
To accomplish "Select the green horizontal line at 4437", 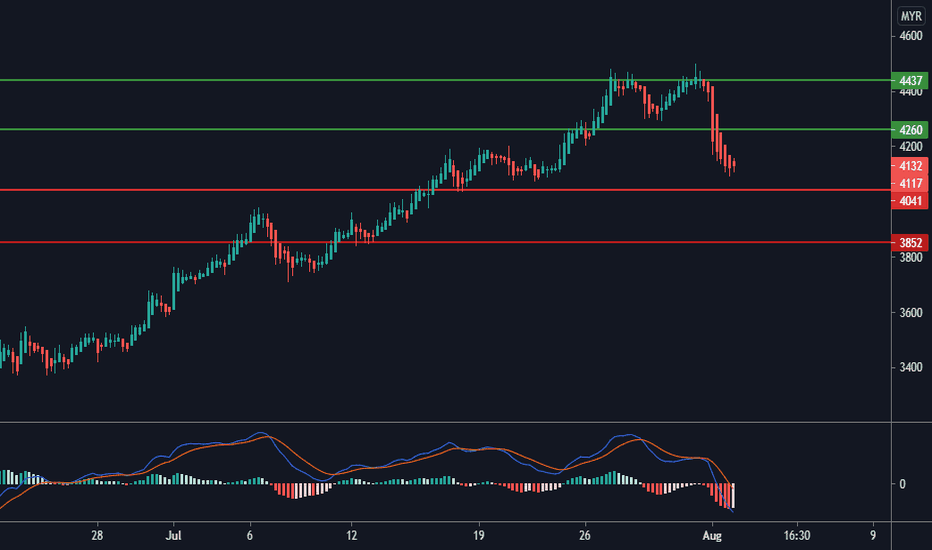I will pos(446,80).
